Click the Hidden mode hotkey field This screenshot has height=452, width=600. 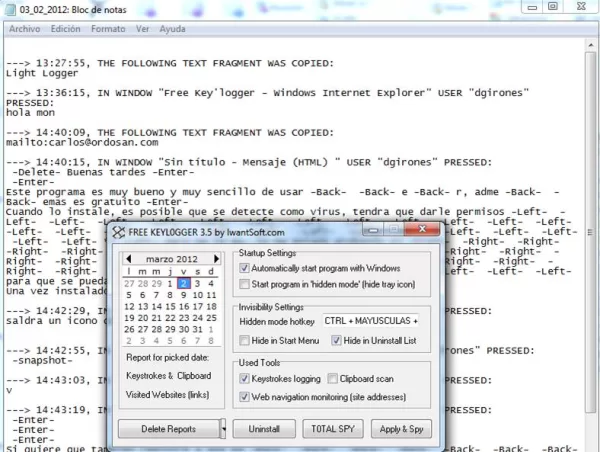(370, 321)
